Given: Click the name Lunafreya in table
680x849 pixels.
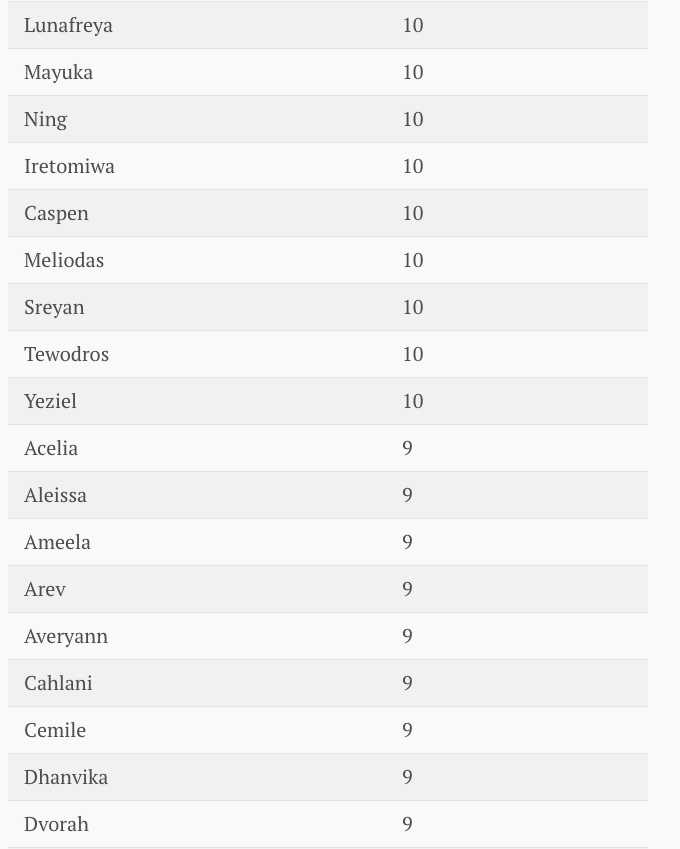Looking at the screenshot, I should point(68,25).
